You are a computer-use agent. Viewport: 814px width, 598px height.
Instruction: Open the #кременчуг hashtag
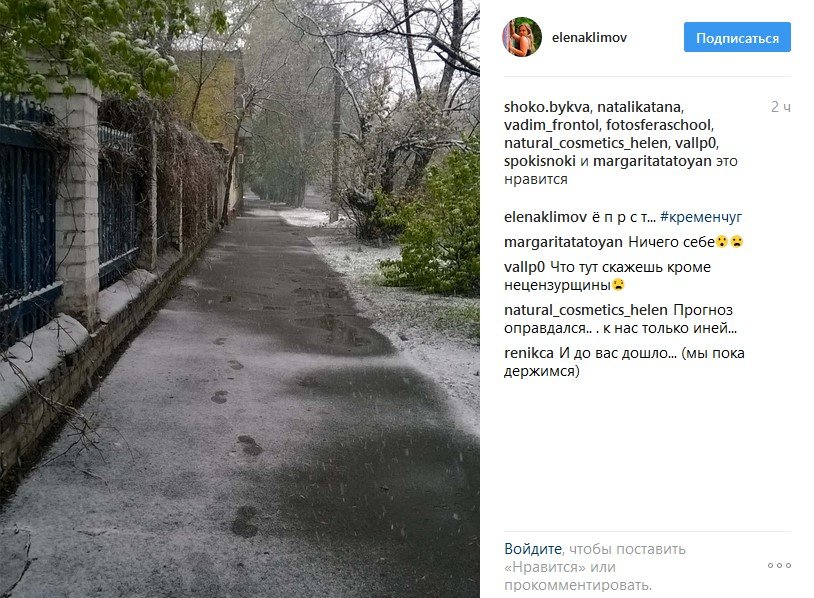(x=701, y=216)
